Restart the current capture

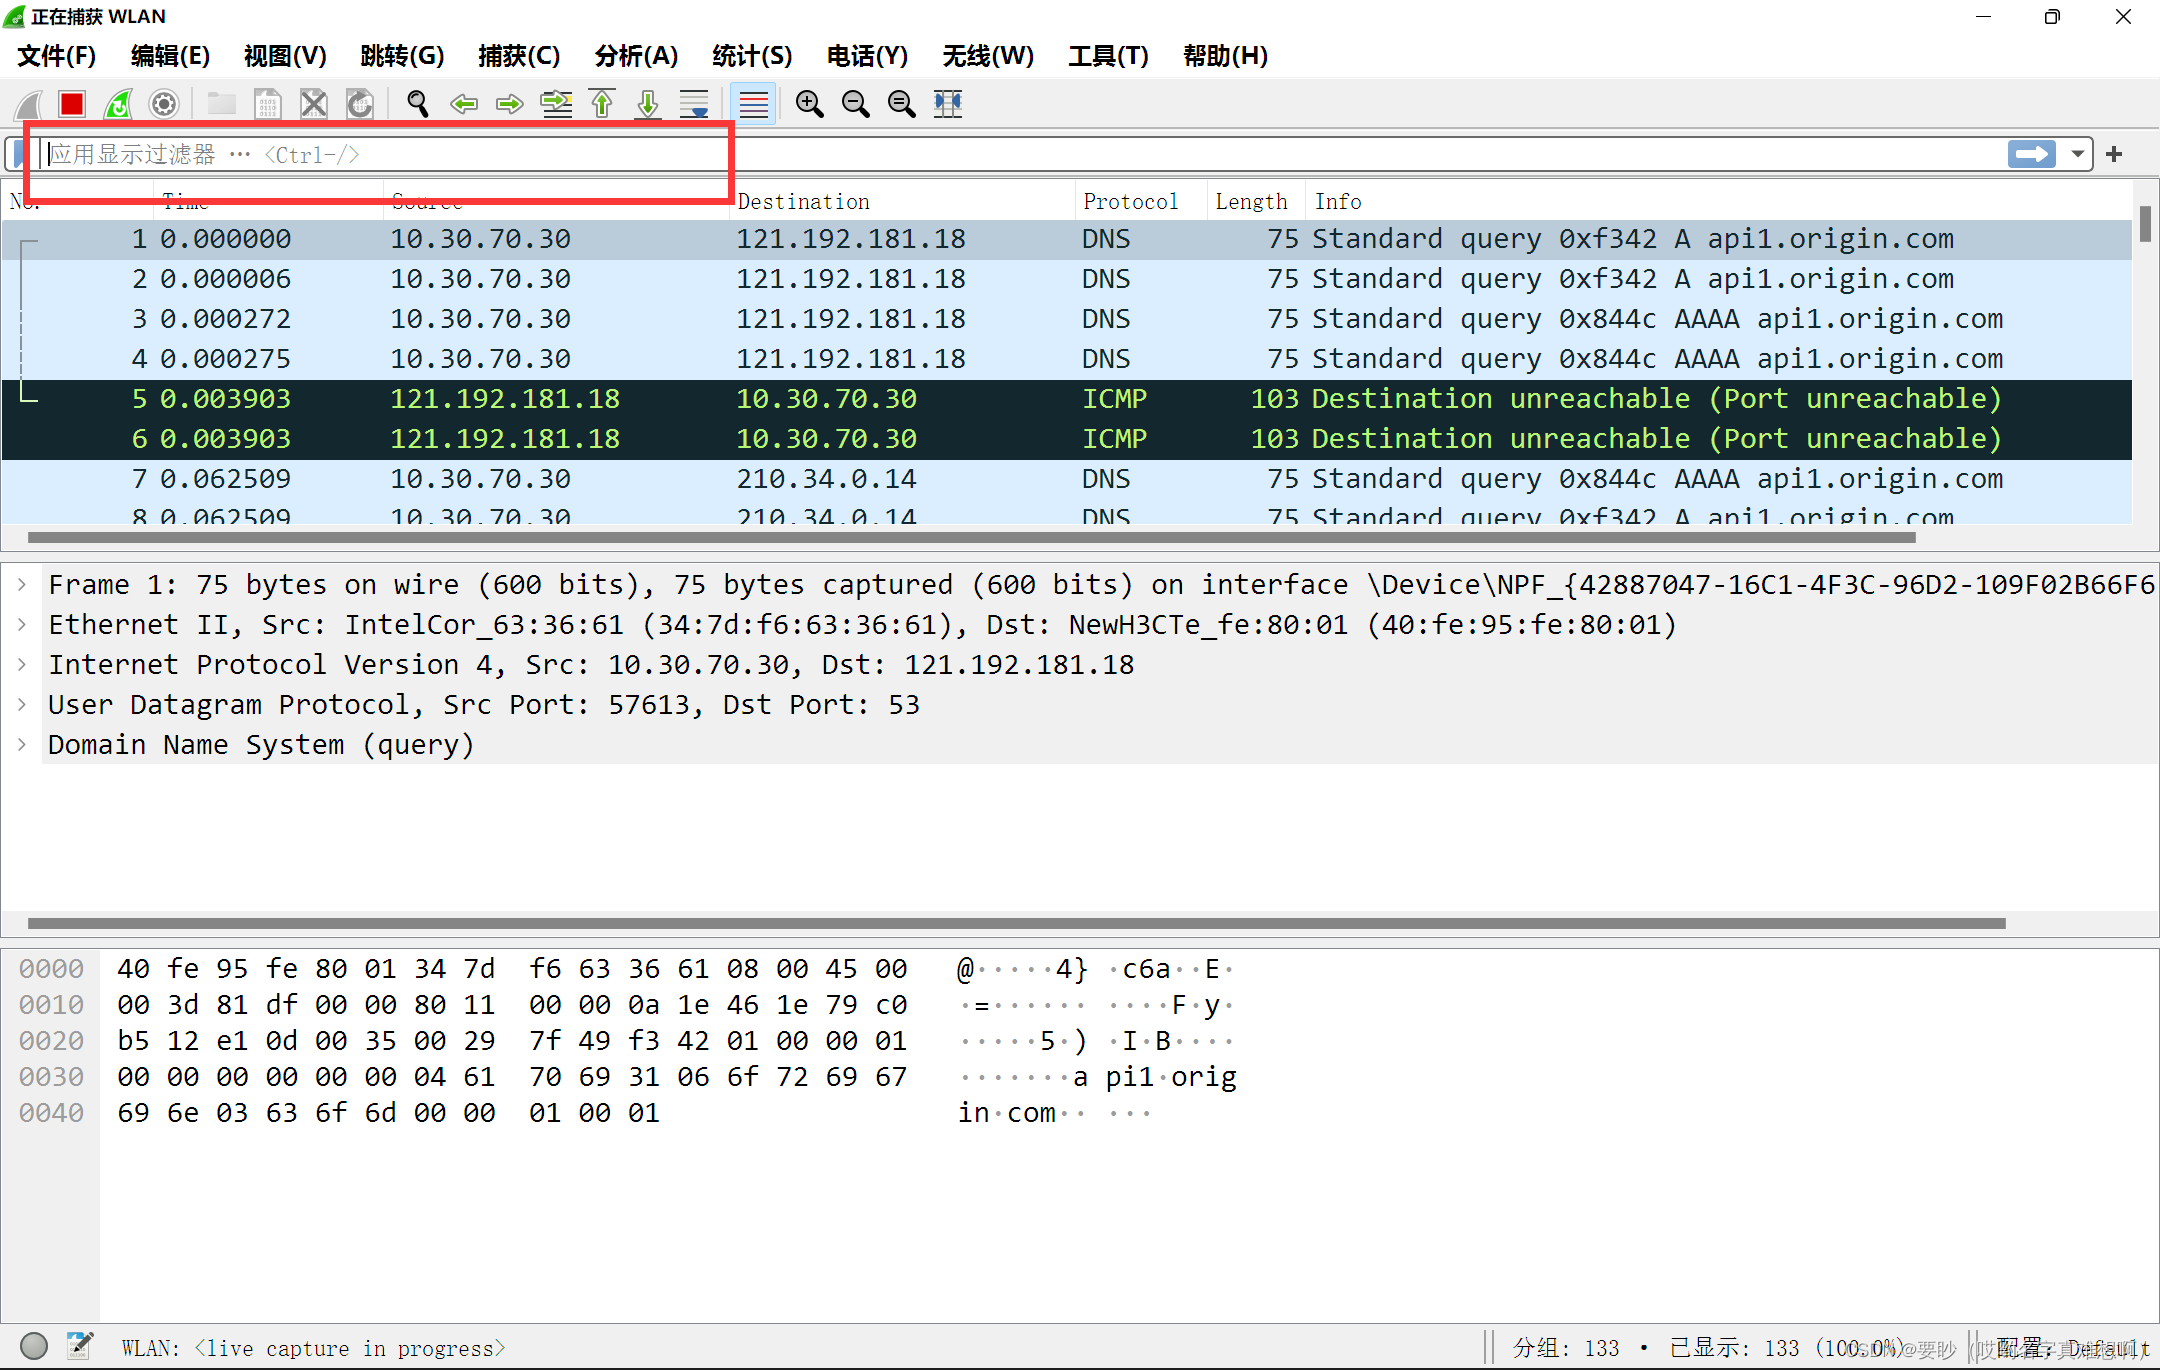coord(118,104)
